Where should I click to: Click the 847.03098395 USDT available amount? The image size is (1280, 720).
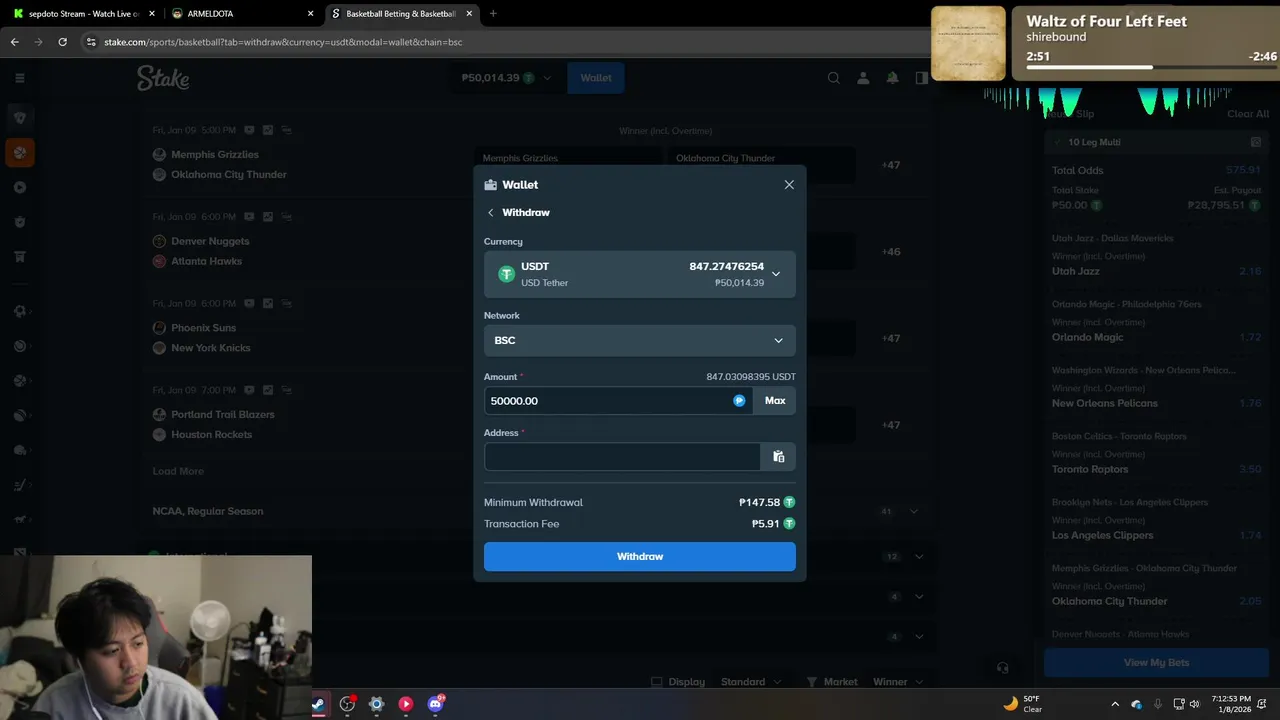(751, 377)
